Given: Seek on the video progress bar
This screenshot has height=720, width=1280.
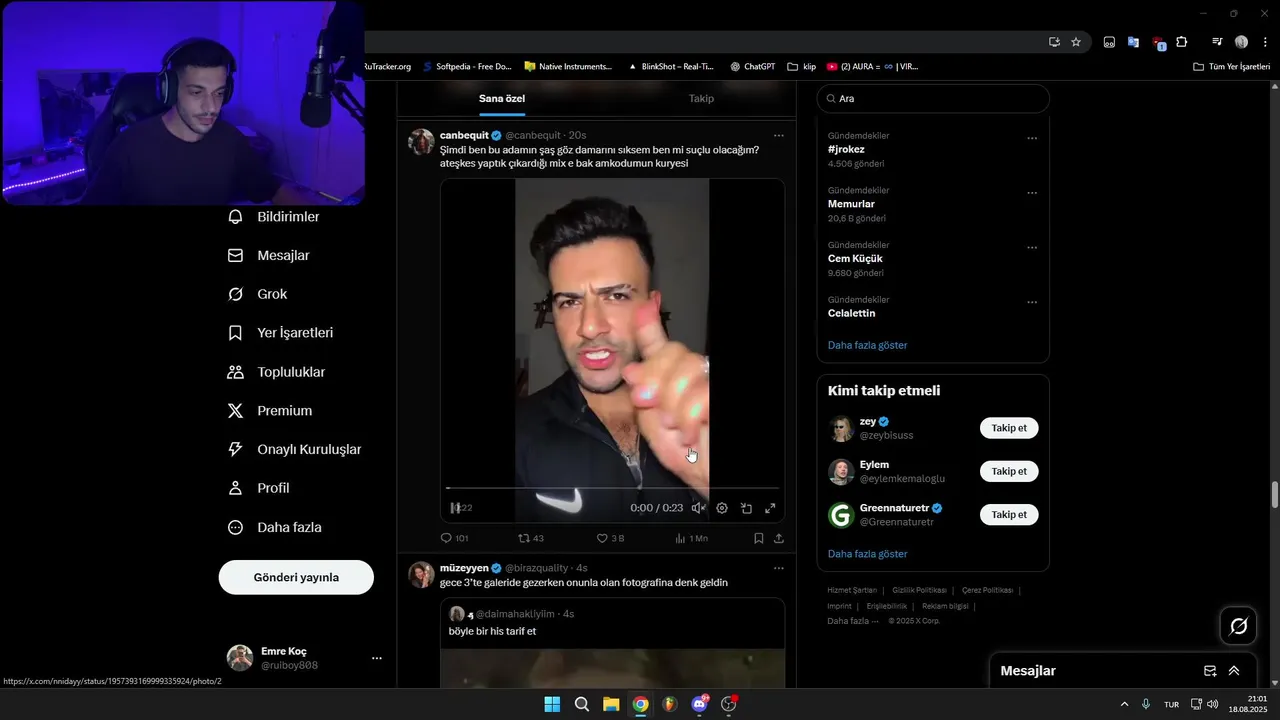Looking at the screenshot, I should (612, 488).
